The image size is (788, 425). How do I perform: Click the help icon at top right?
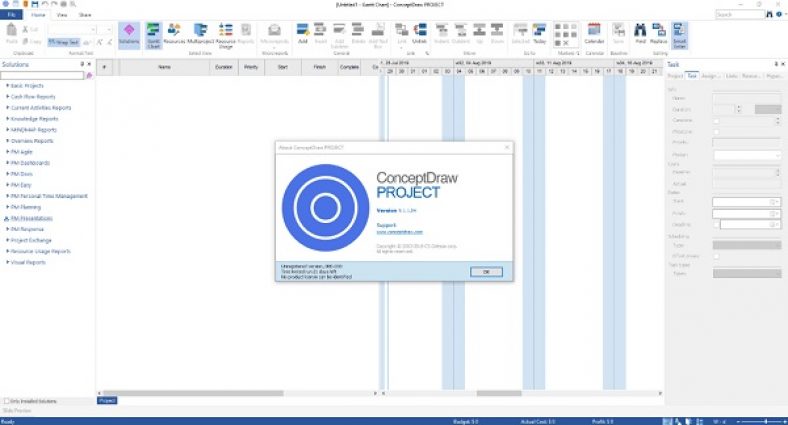tap(779, 15)
